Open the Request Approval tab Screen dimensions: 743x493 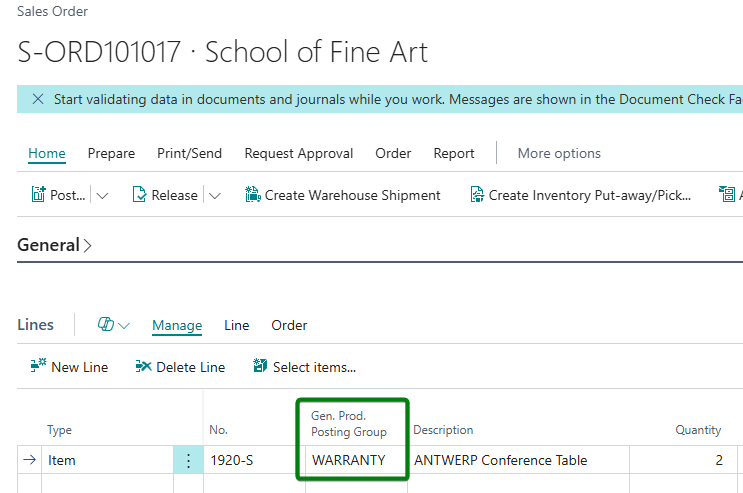coord(299,153)
